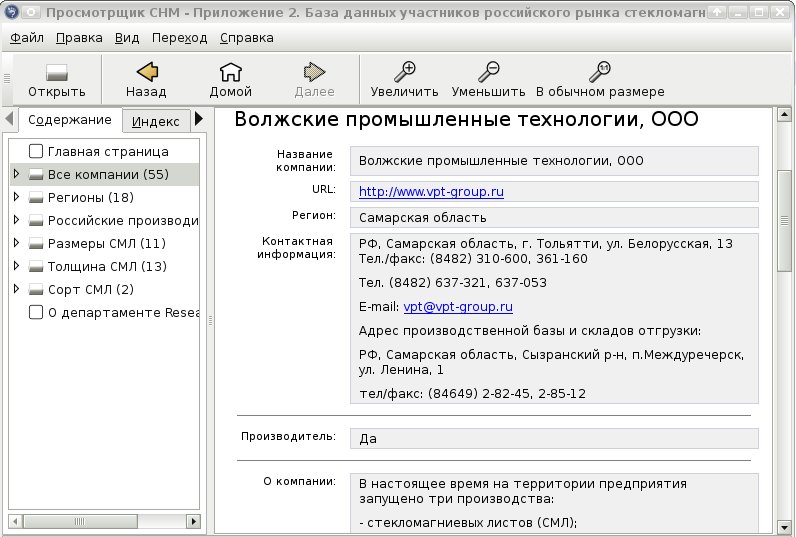The width and height of the screenshot is (796, 537).
Task: Zoom out with the Уменьшить magnifier icon
Action: tap(488, 72)
